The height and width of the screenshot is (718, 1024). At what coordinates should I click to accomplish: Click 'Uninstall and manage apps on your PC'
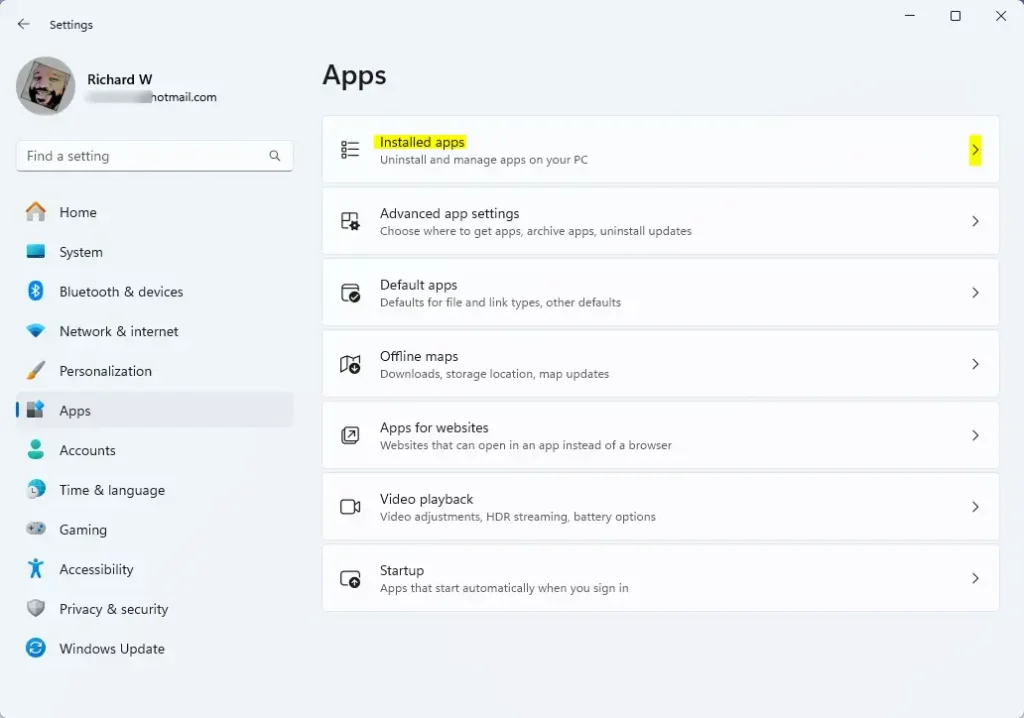[x=484, y=159]
